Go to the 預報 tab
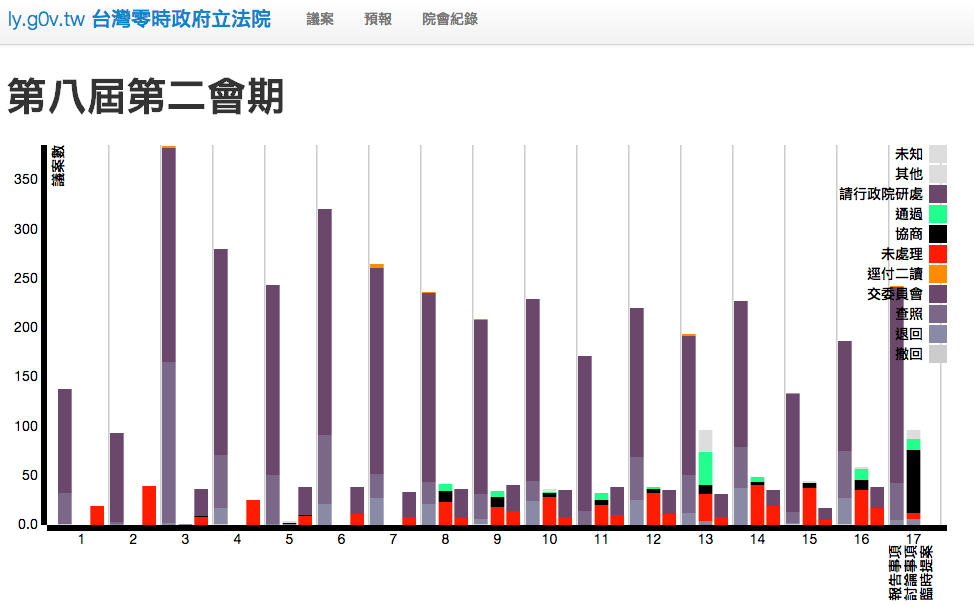The height and width of the screenshot is (607, 974). click(x=378, y=19)
